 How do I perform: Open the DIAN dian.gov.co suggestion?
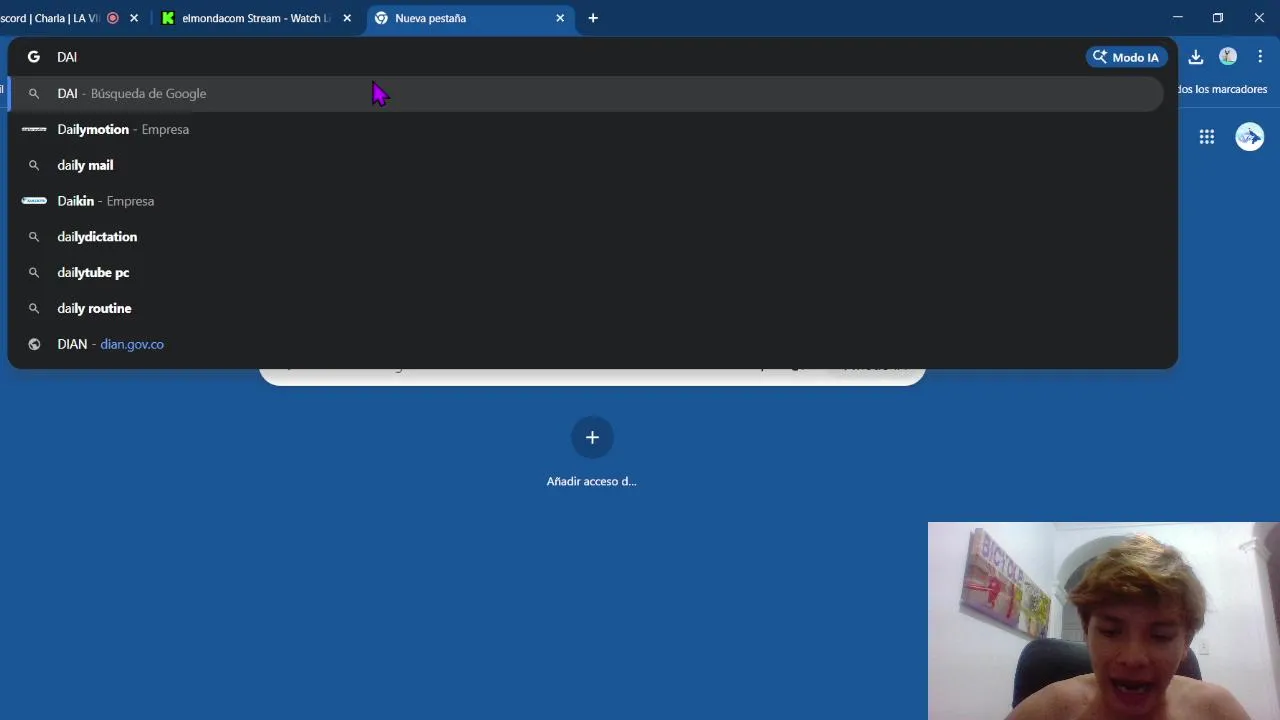[x=586, y=344]
